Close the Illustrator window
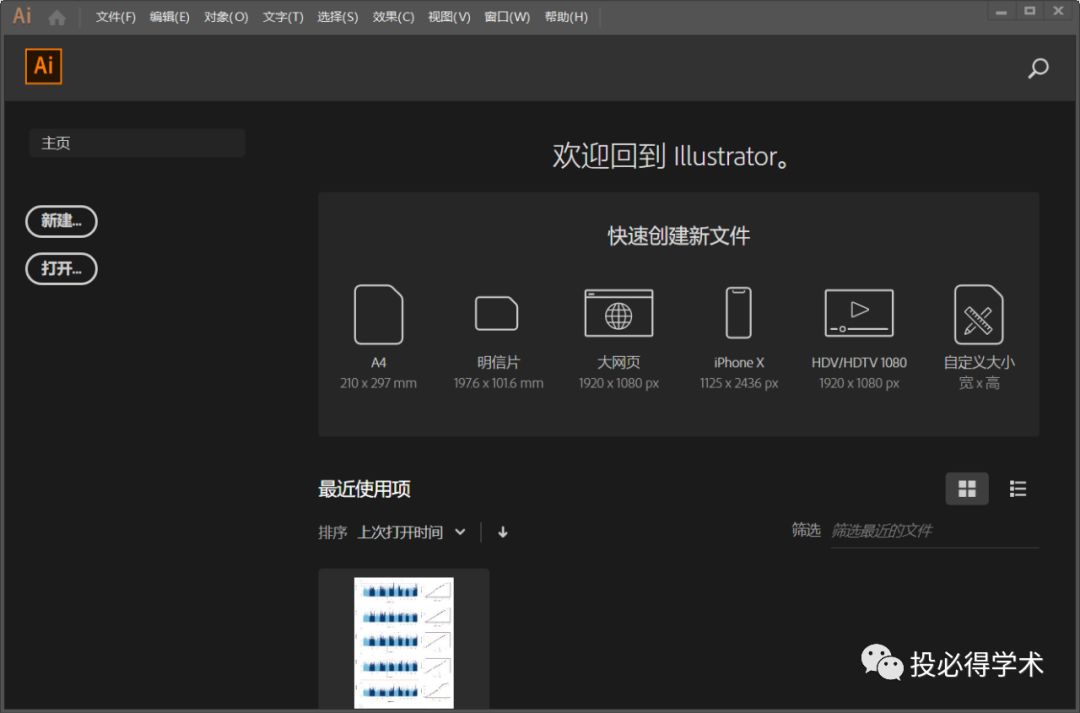The image size is (1080, 713). (x=1059, y=11)
